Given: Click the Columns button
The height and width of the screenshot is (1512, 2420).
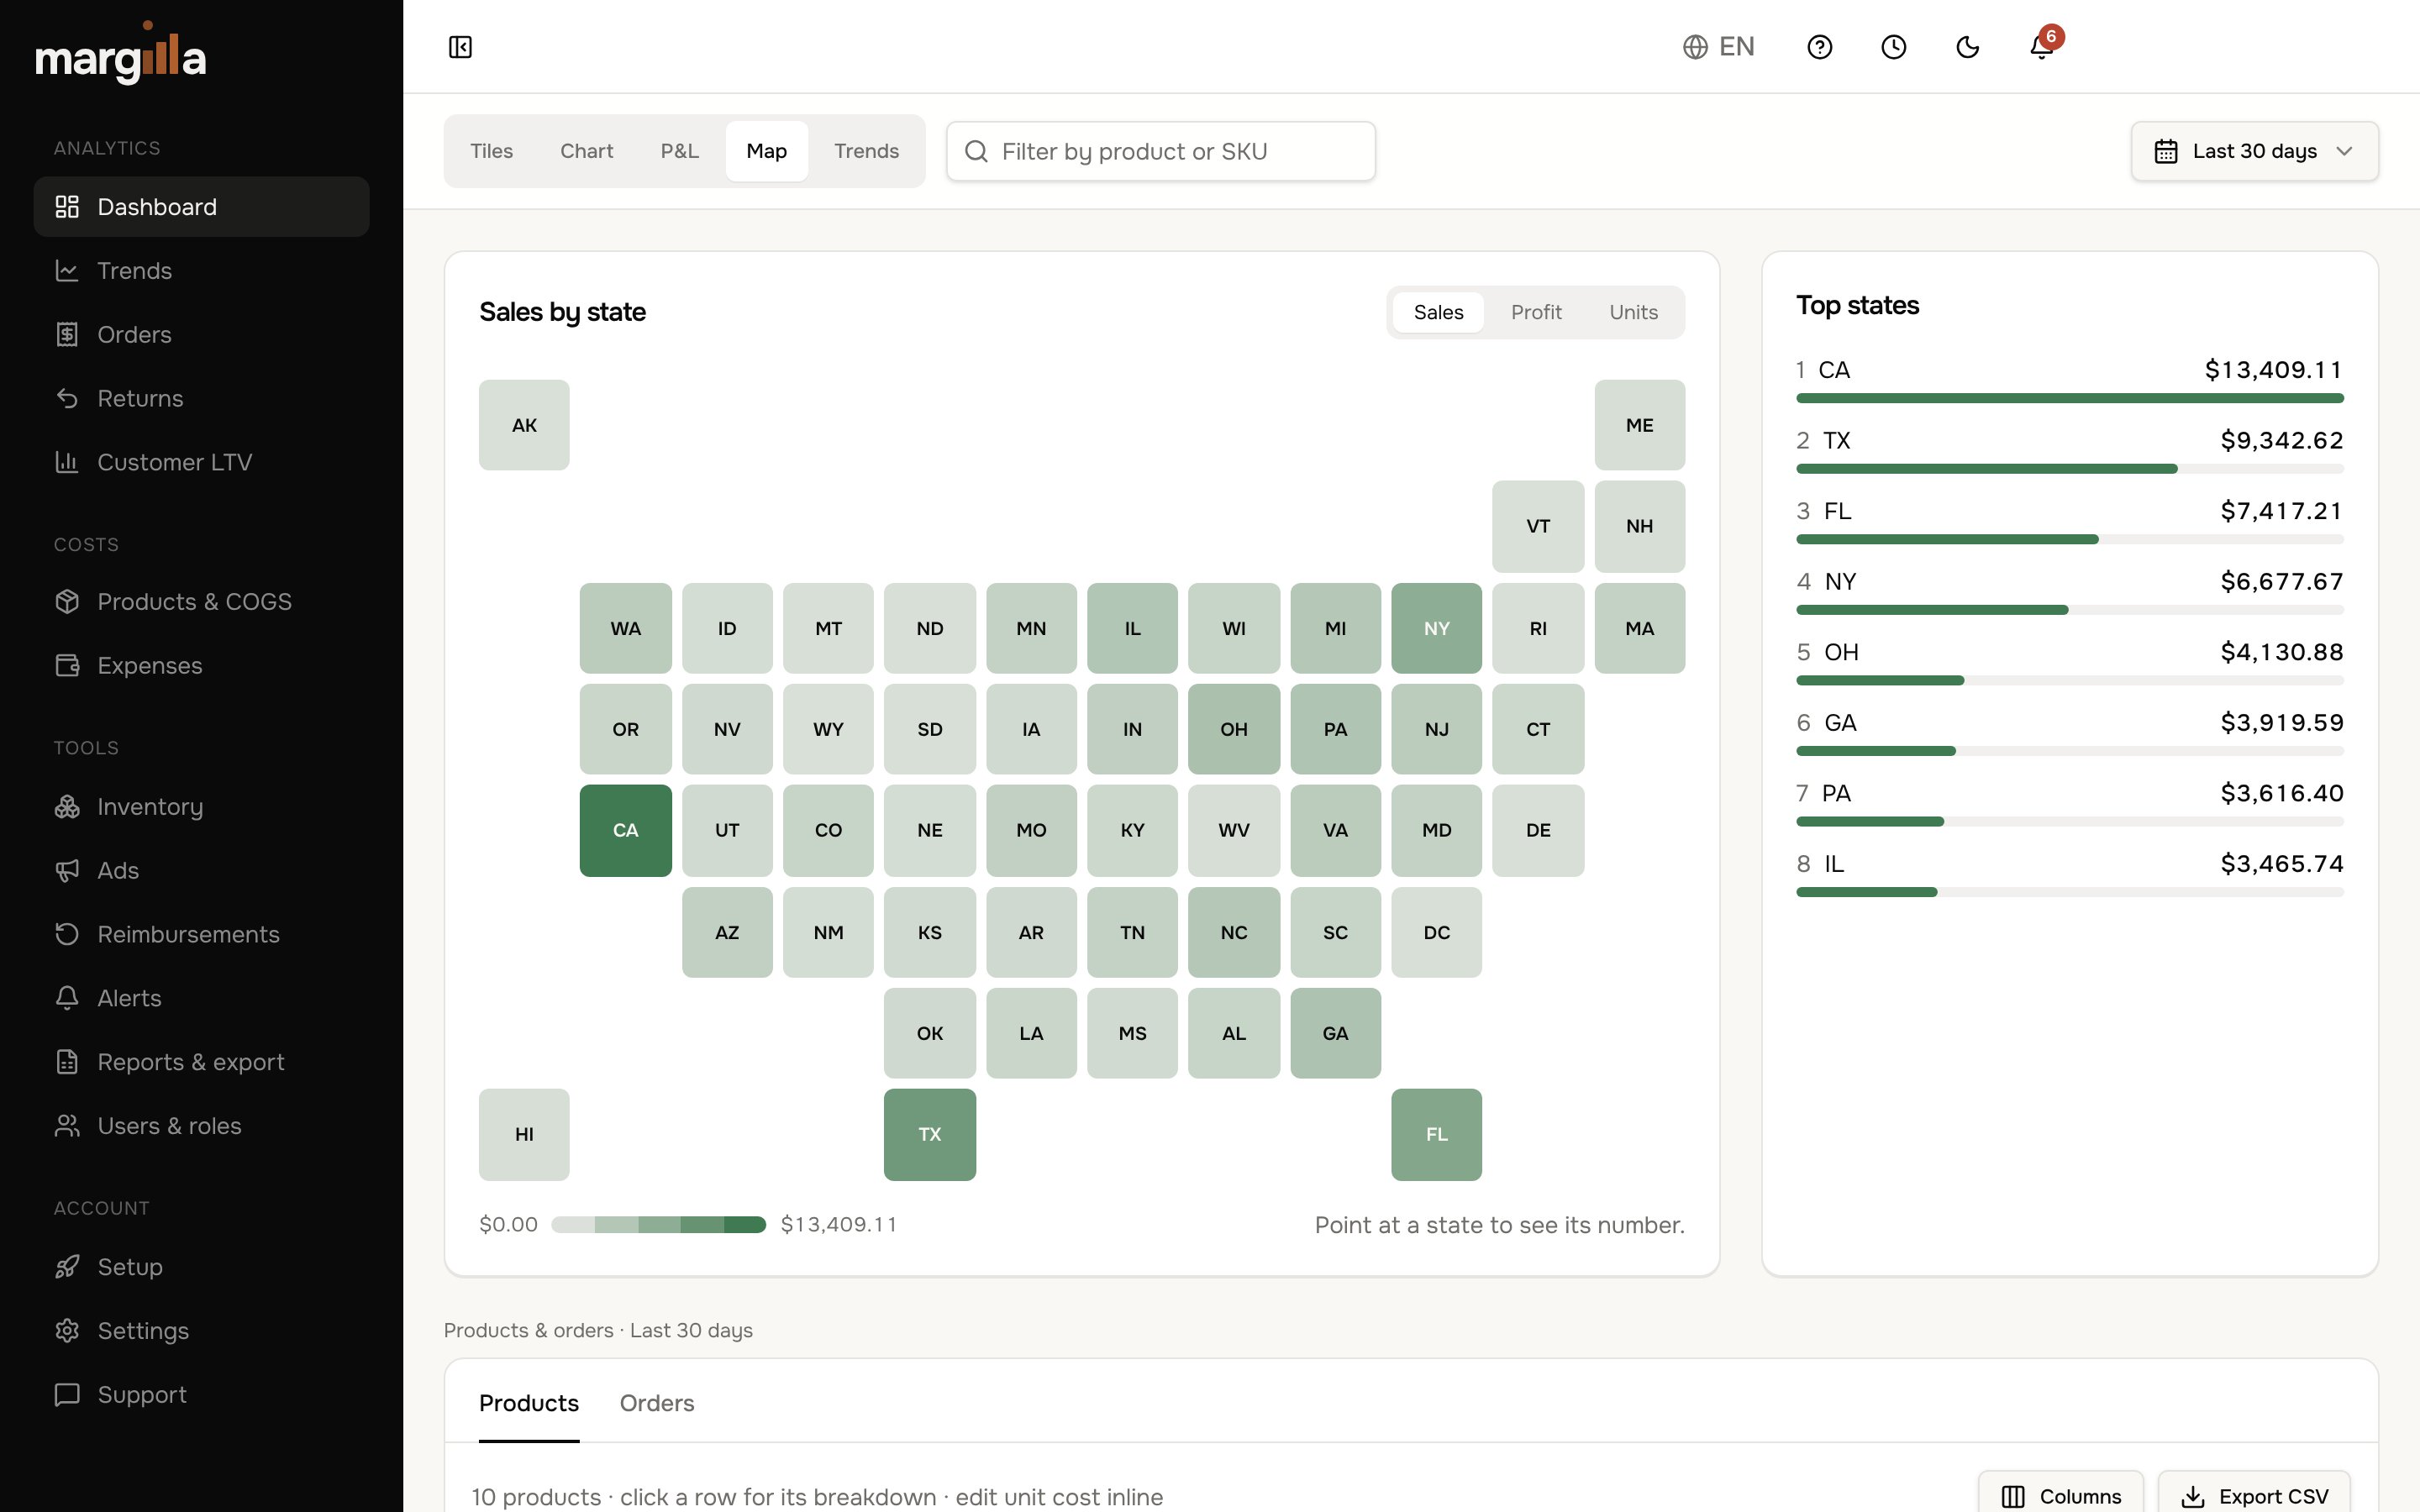Looking at the screenshot, I should [2060, 1496].
